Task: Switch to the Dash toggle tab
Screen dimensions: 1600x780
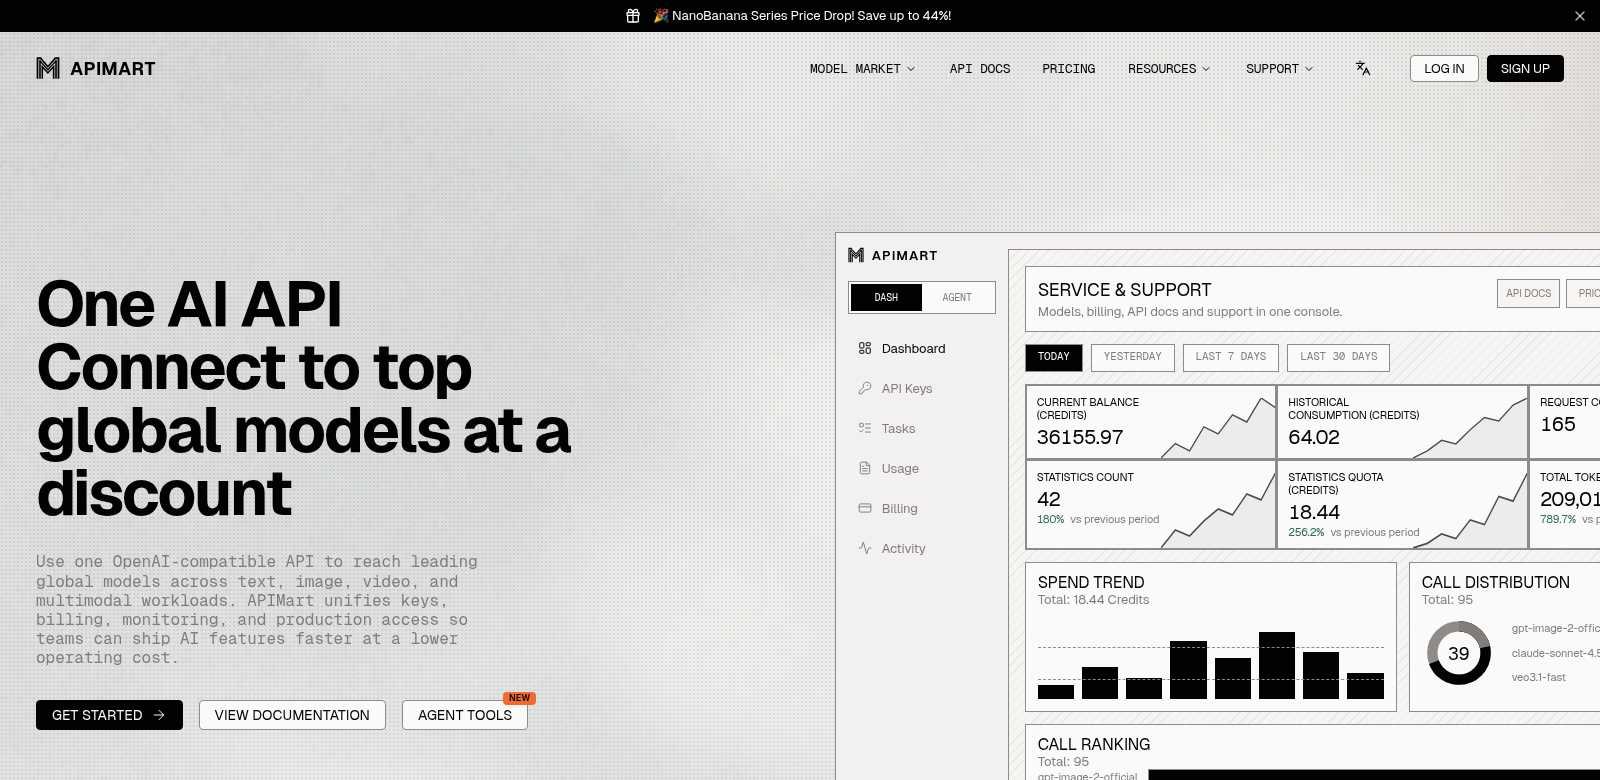Action: pos(886,297)
